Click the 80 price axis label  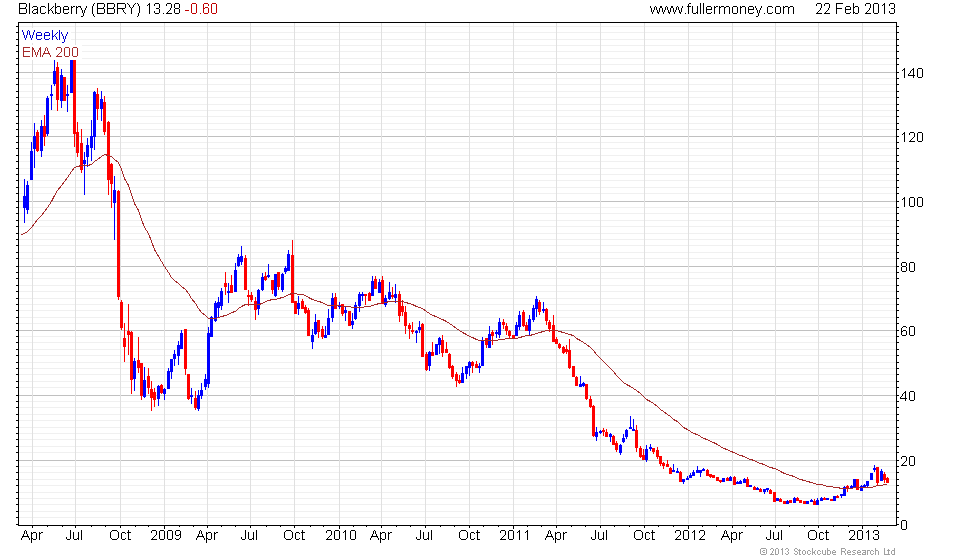coord(908,268)
